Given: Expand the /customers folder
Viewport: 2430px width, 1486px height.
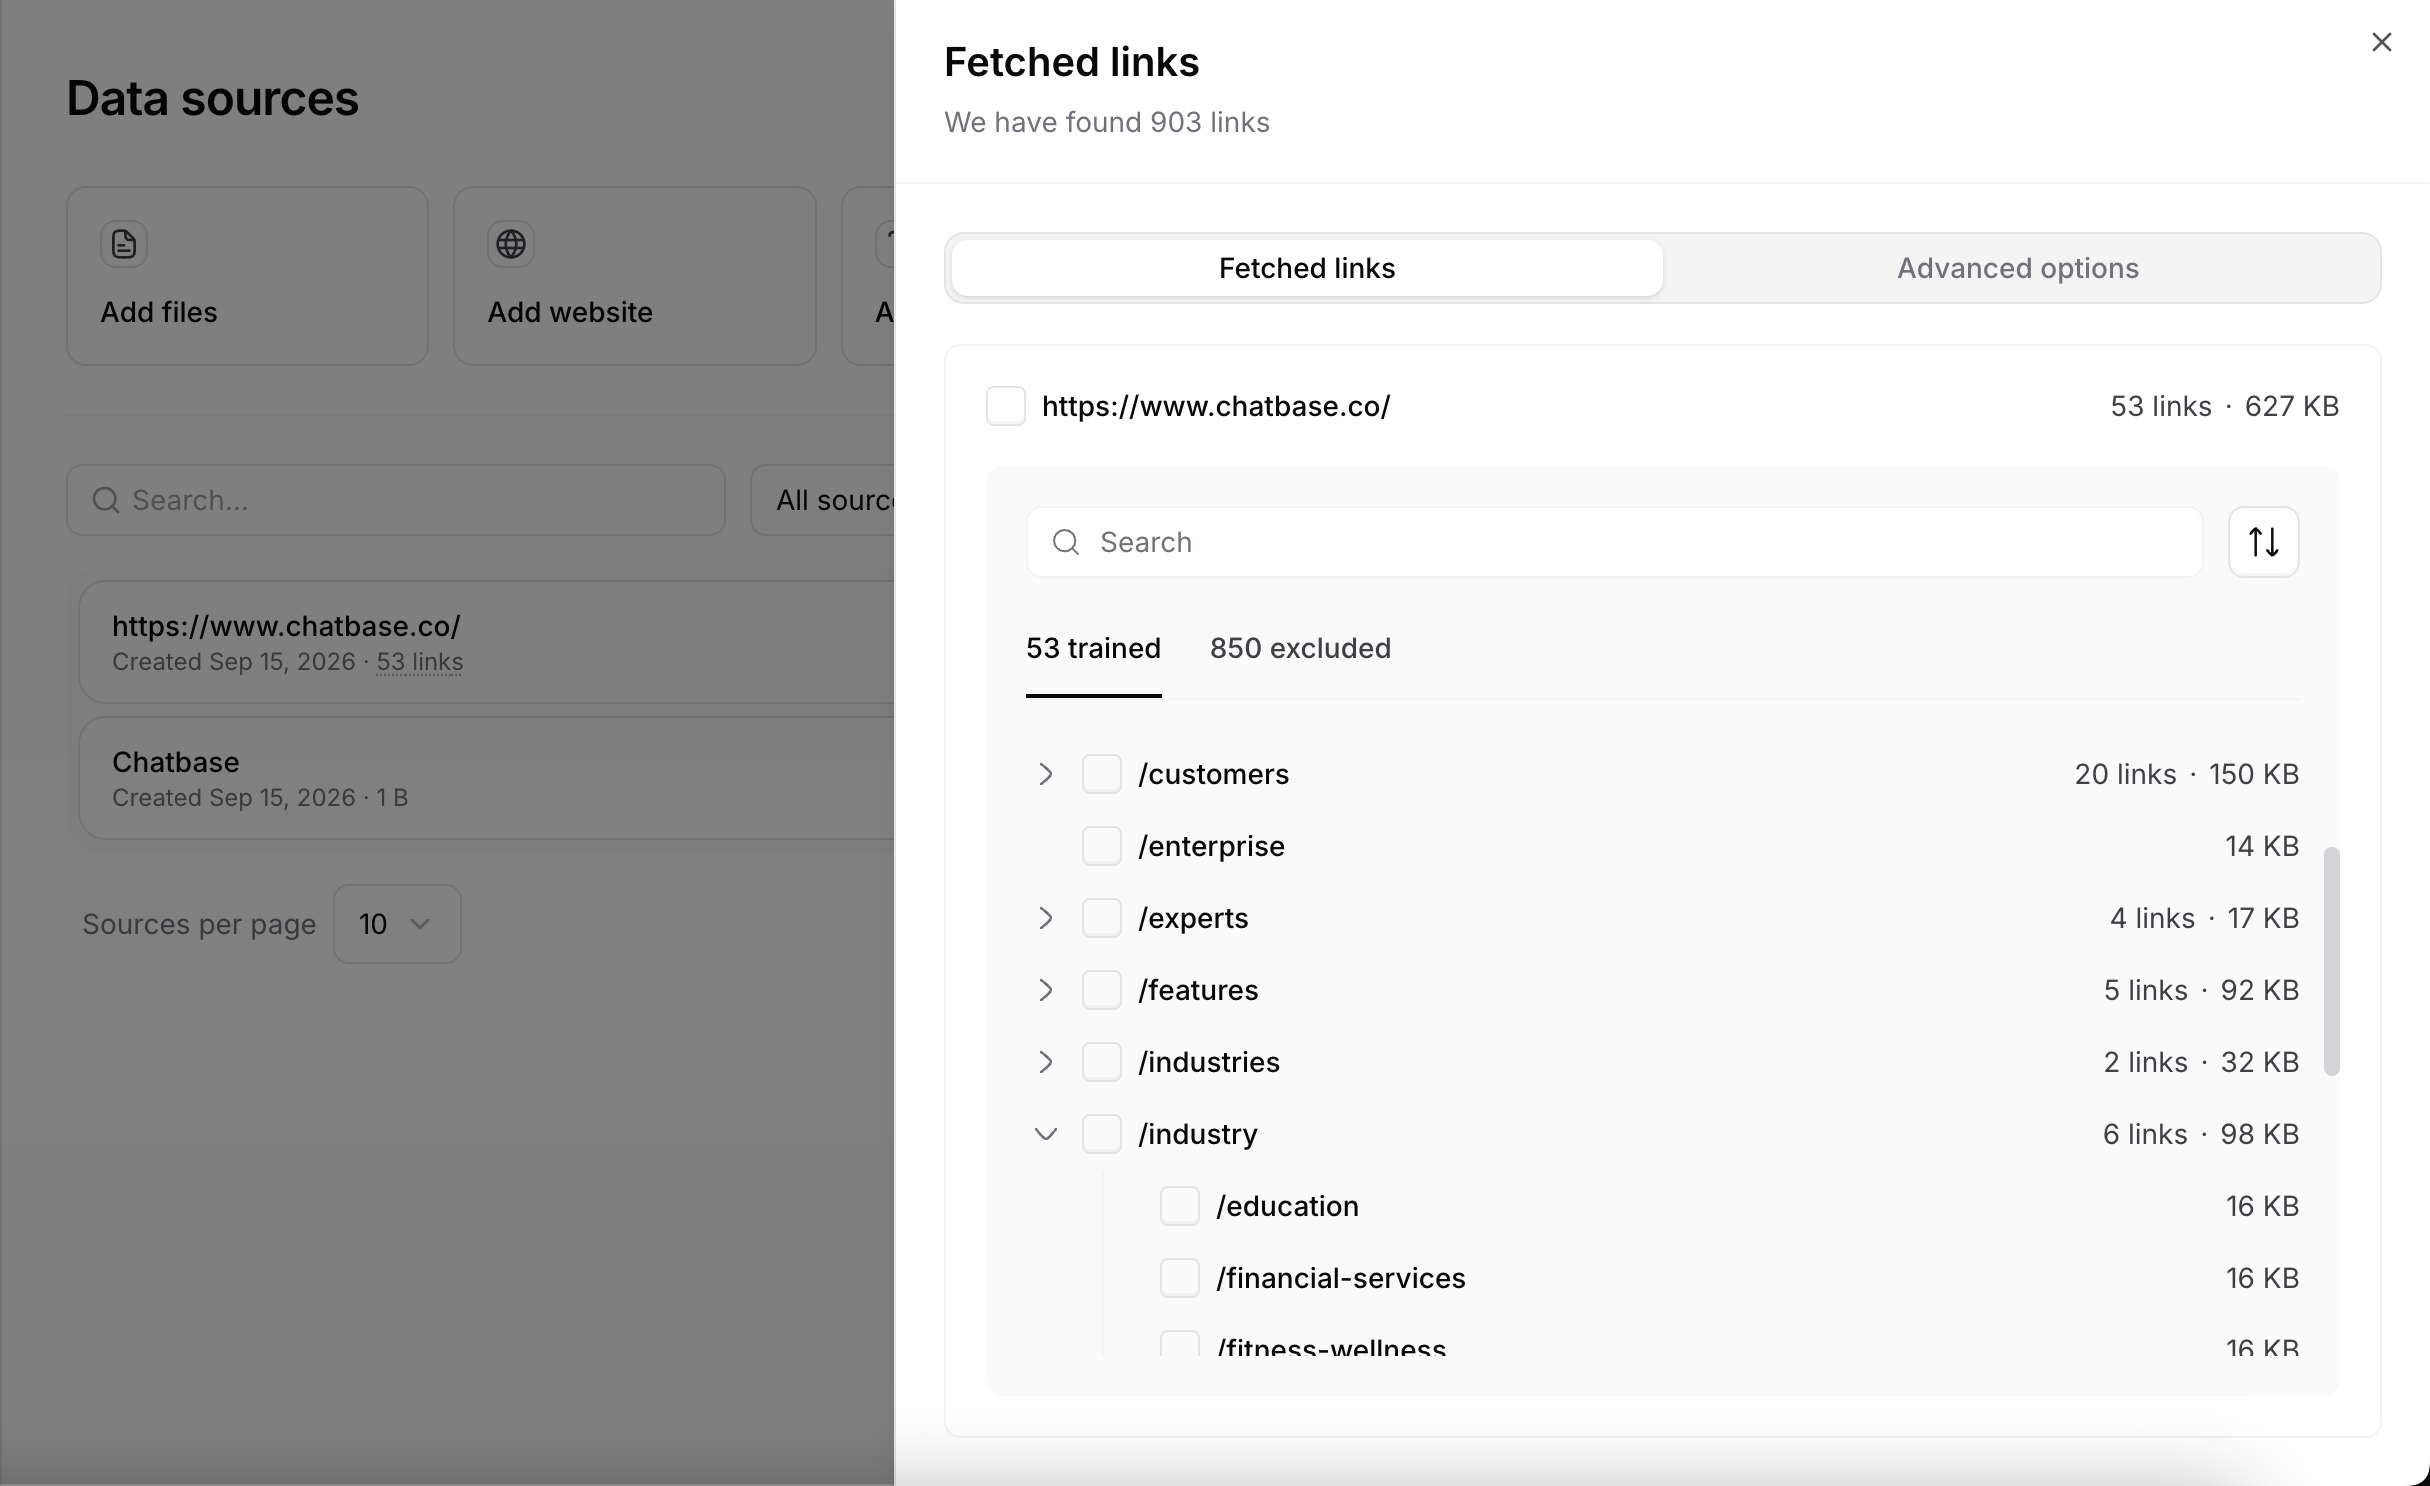Looking at the screenshot, I should click(x=1045, y=774).
